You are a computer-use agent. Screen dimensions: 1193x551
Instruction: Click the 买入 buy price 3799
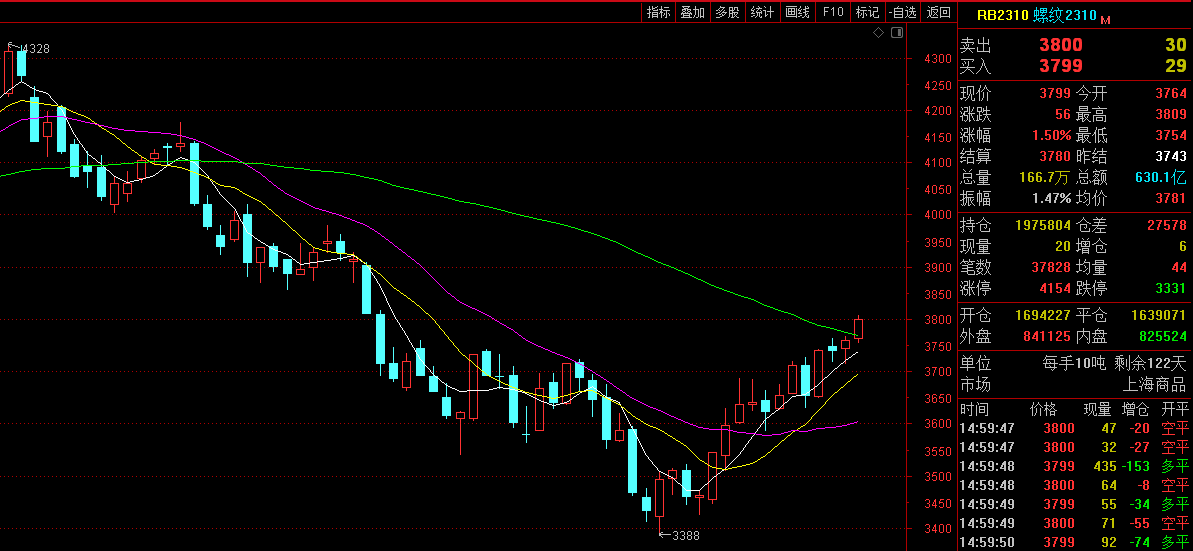pos(1060,66)
